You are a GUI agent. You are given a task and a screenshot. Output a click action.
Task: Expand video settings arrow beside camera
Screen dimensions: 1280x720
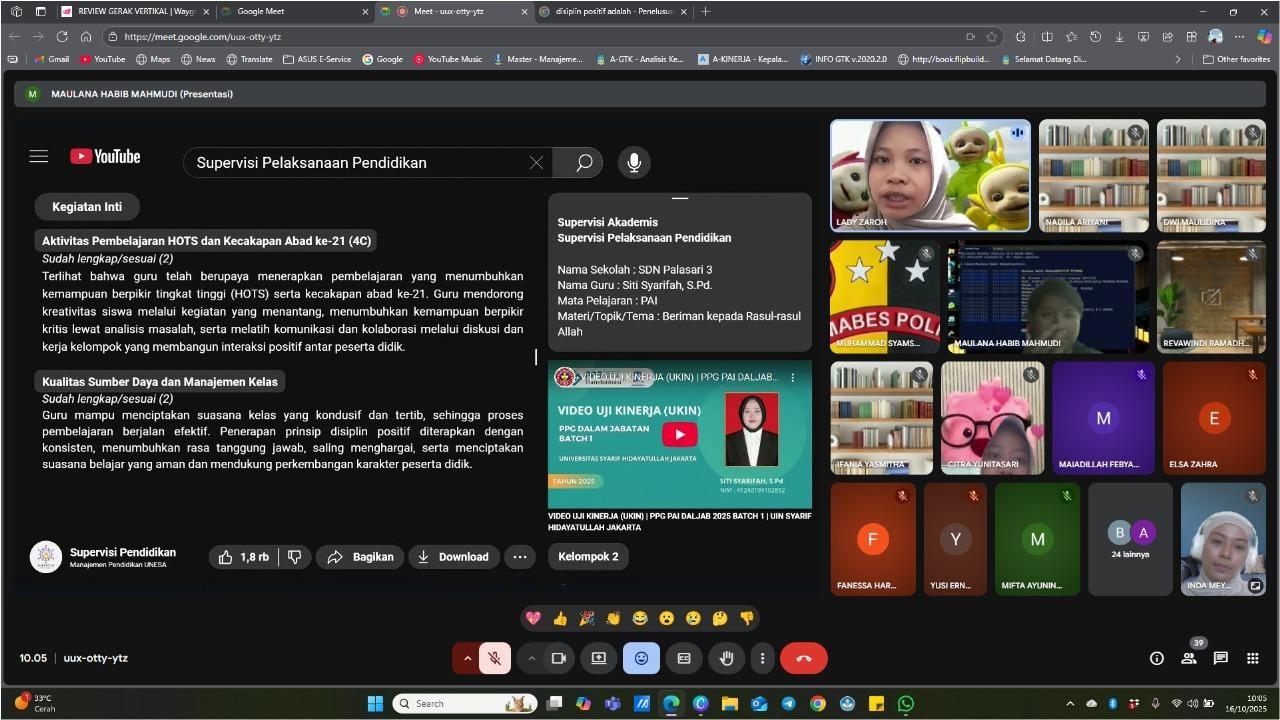531,658
